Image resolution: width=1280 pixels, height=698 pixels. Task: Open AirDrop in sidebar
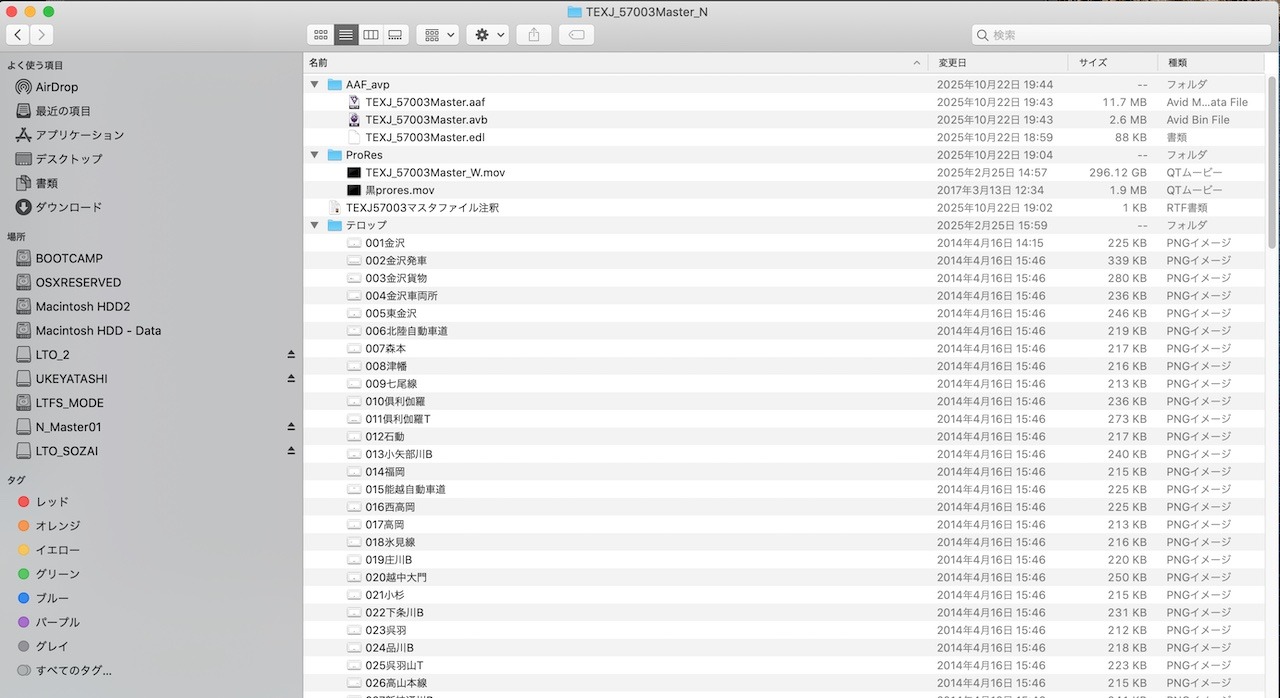point(56,87)
